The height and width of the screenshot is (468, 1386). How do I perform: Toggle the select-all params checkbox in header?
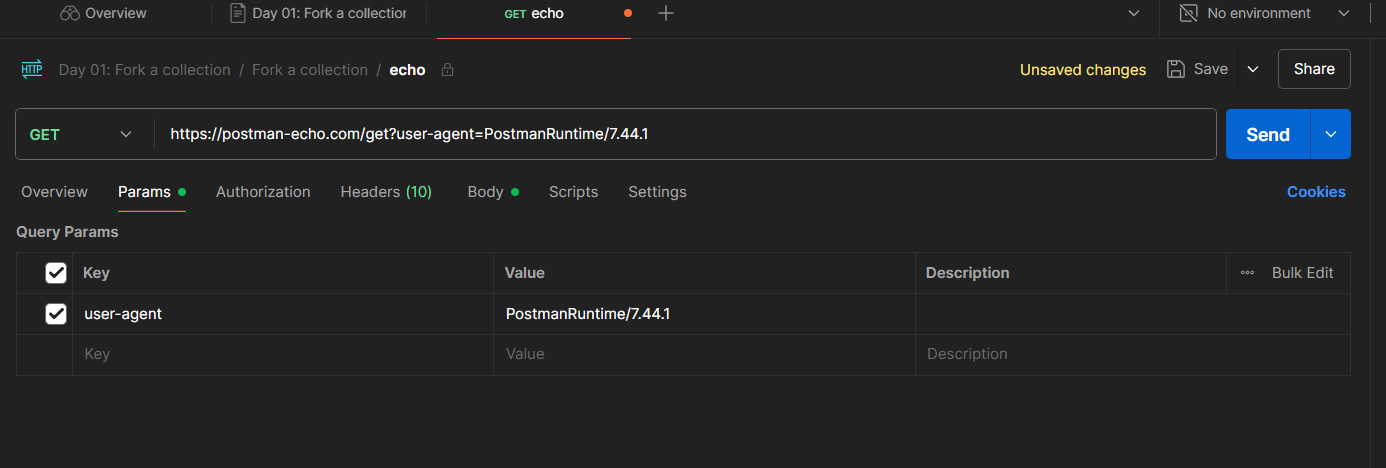point(56,273)
